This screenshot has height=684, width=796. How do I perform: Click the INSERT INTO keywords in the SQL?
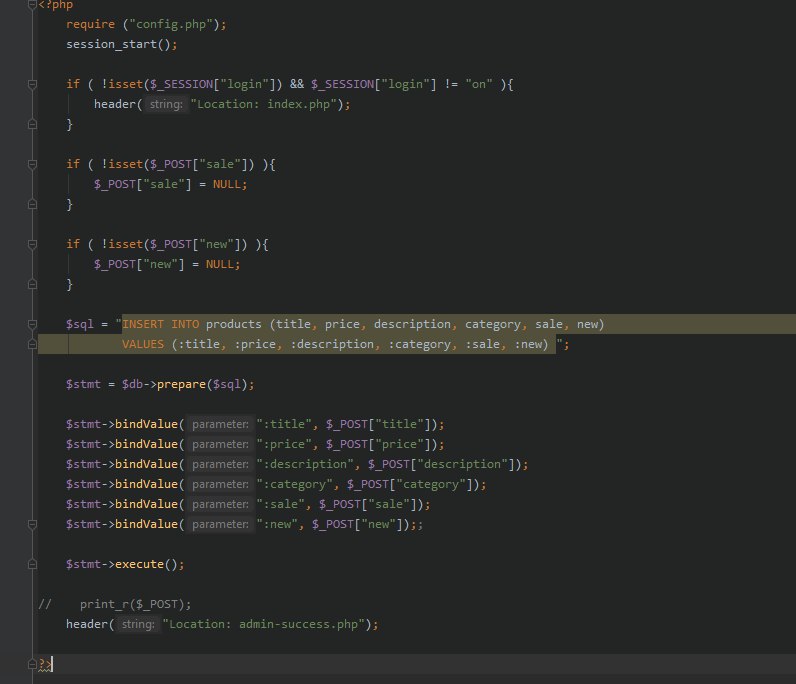pos(160,324)
